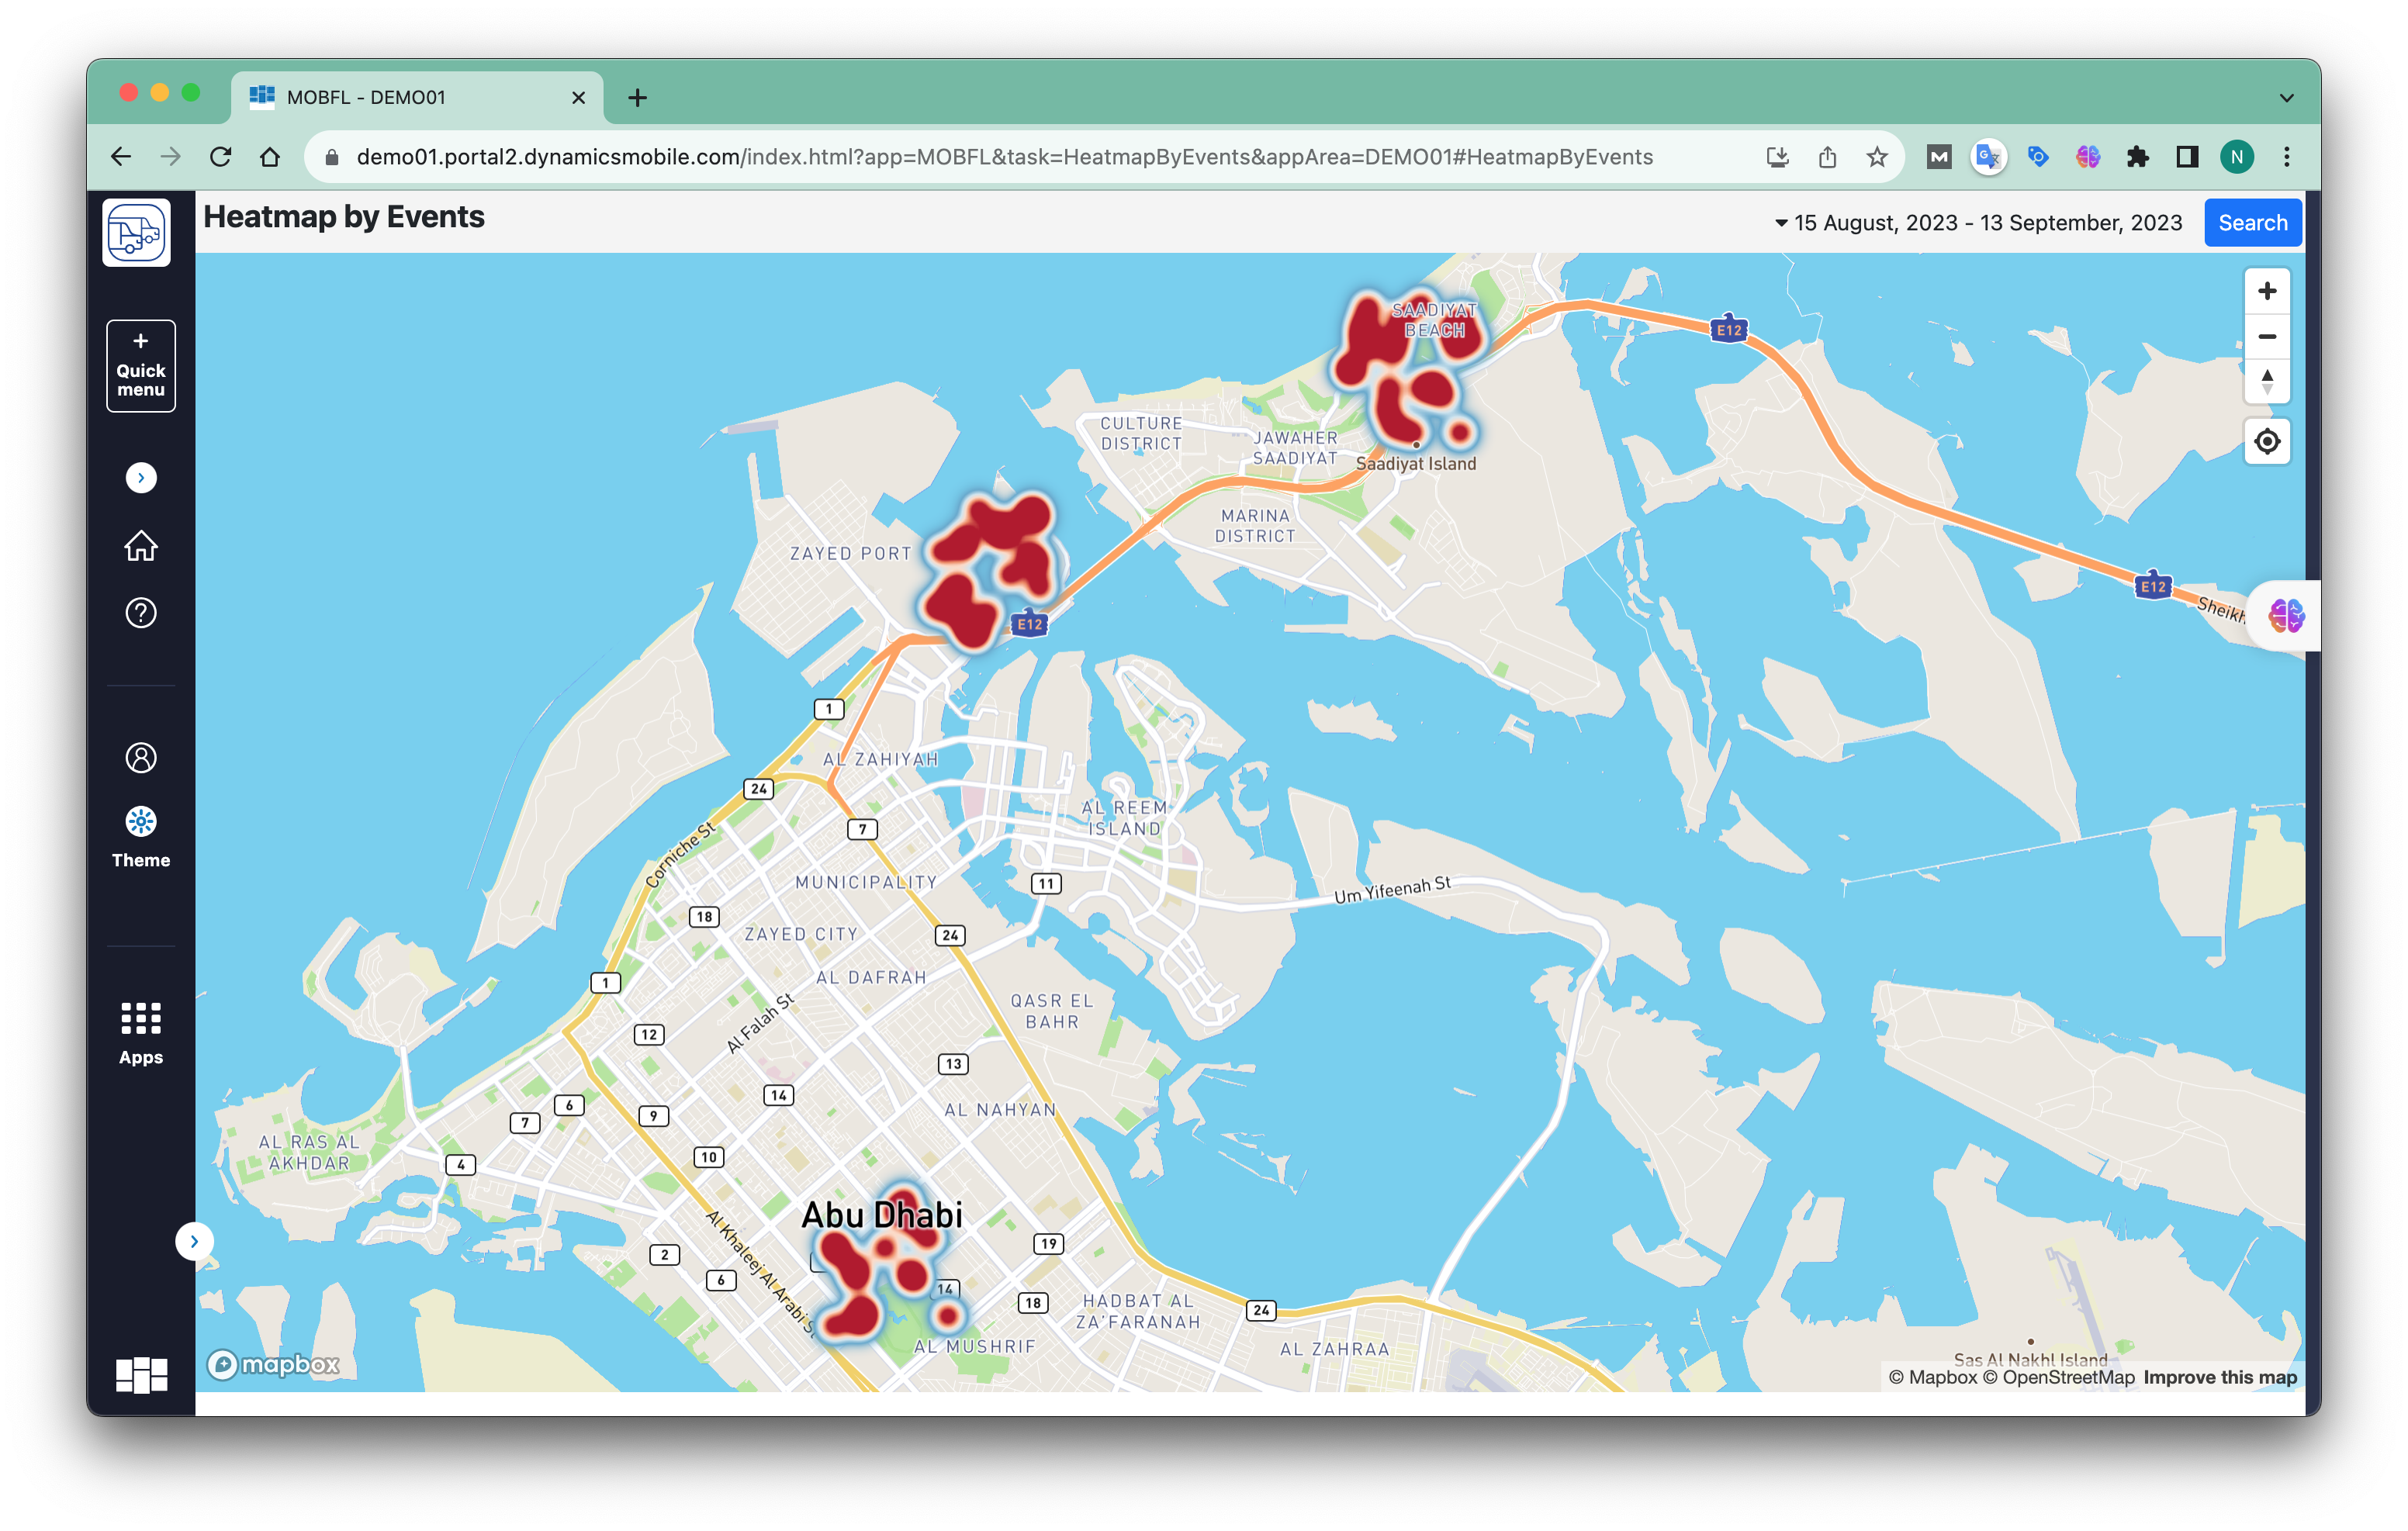Click Improve this map link
The image size is (2408, 1531).
[x=2219, y=1377]
